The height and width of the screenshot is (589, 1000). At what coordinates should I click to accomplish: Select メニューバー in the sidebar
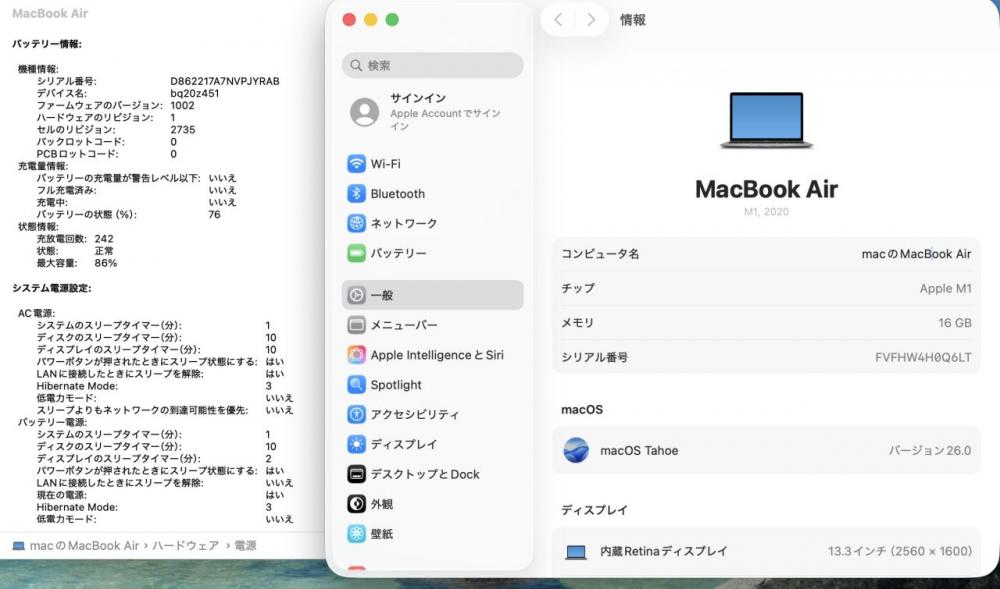pyautogui.click(x=432, y=325)
